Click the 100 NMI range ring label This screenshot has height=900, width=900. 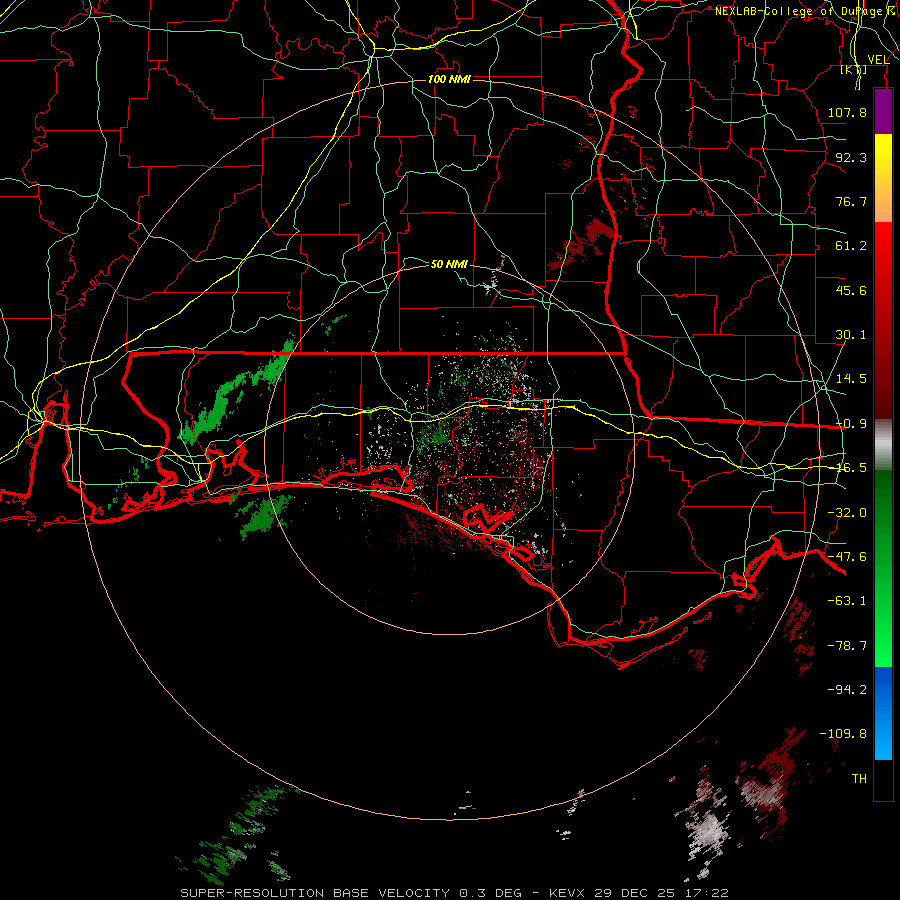[449, 79]
